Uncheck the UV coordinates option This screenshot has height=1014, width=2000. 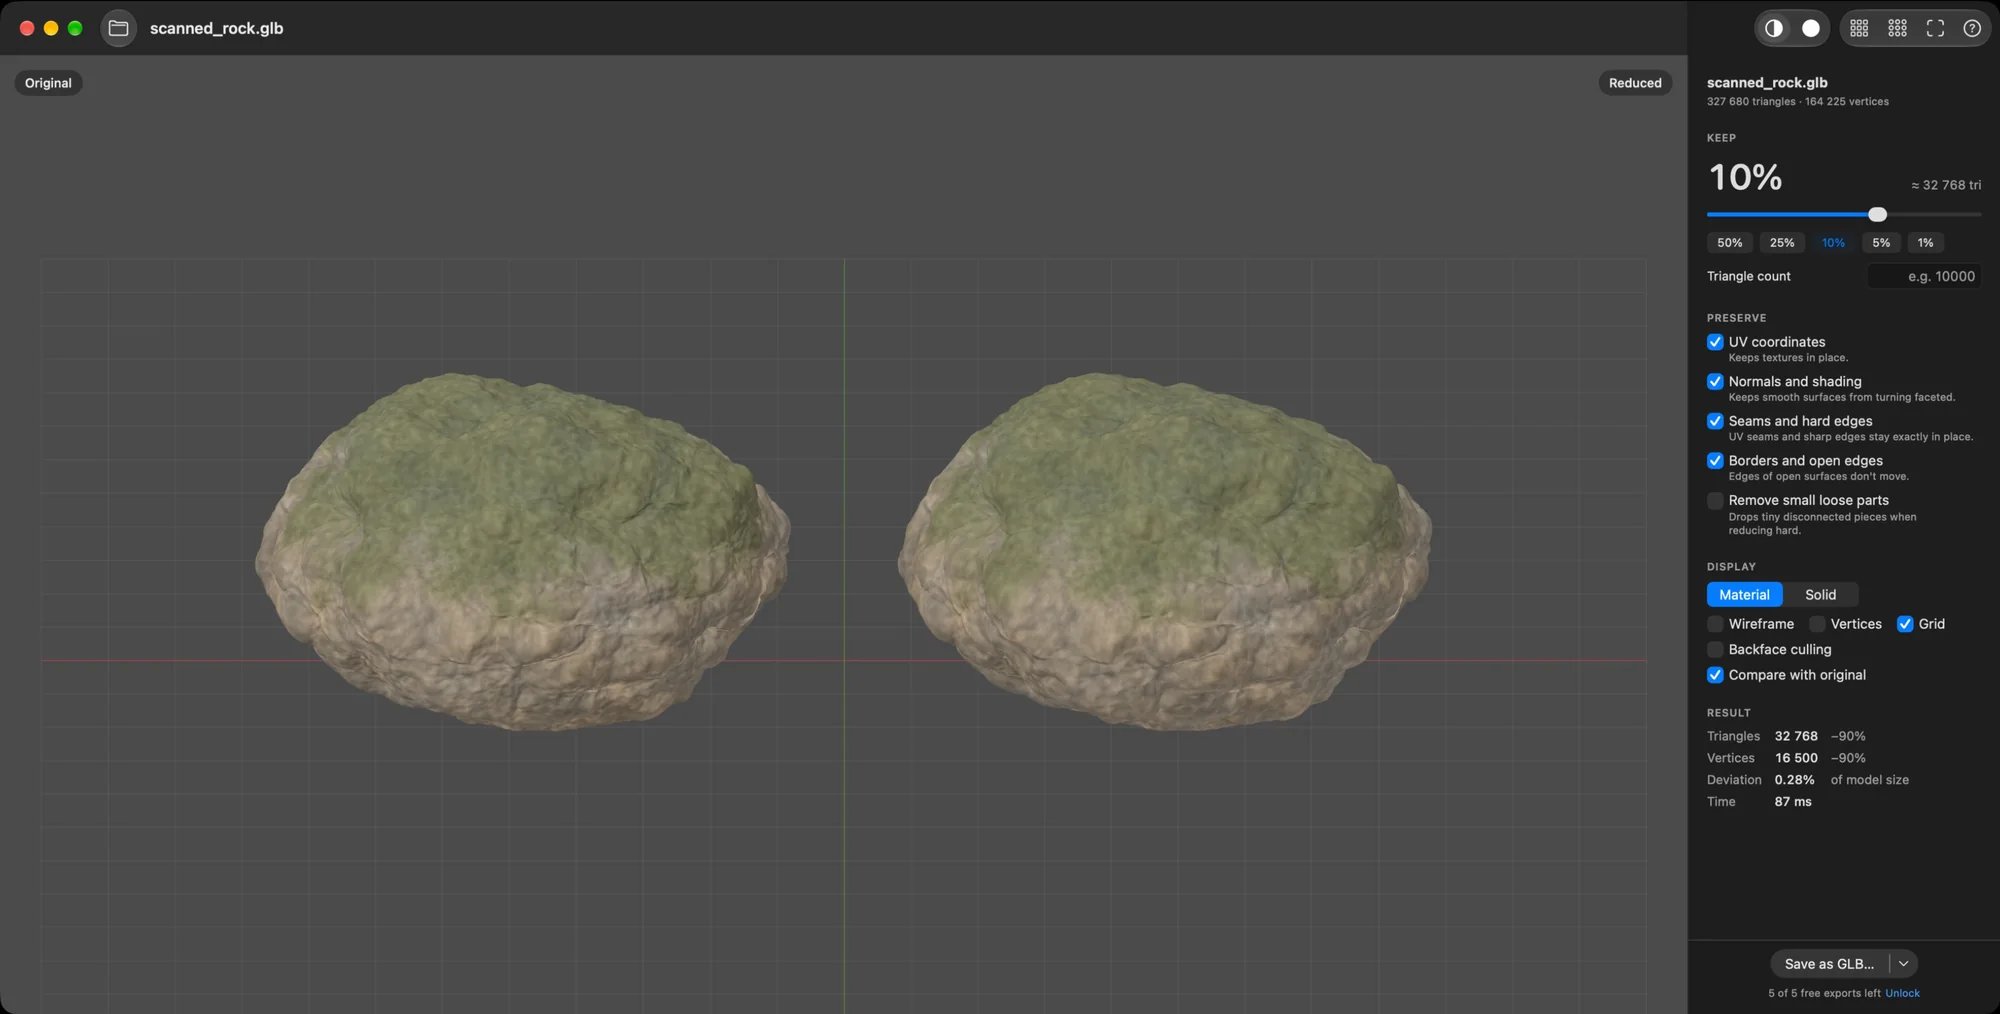pyautogui.click(x=1715, y=342)
